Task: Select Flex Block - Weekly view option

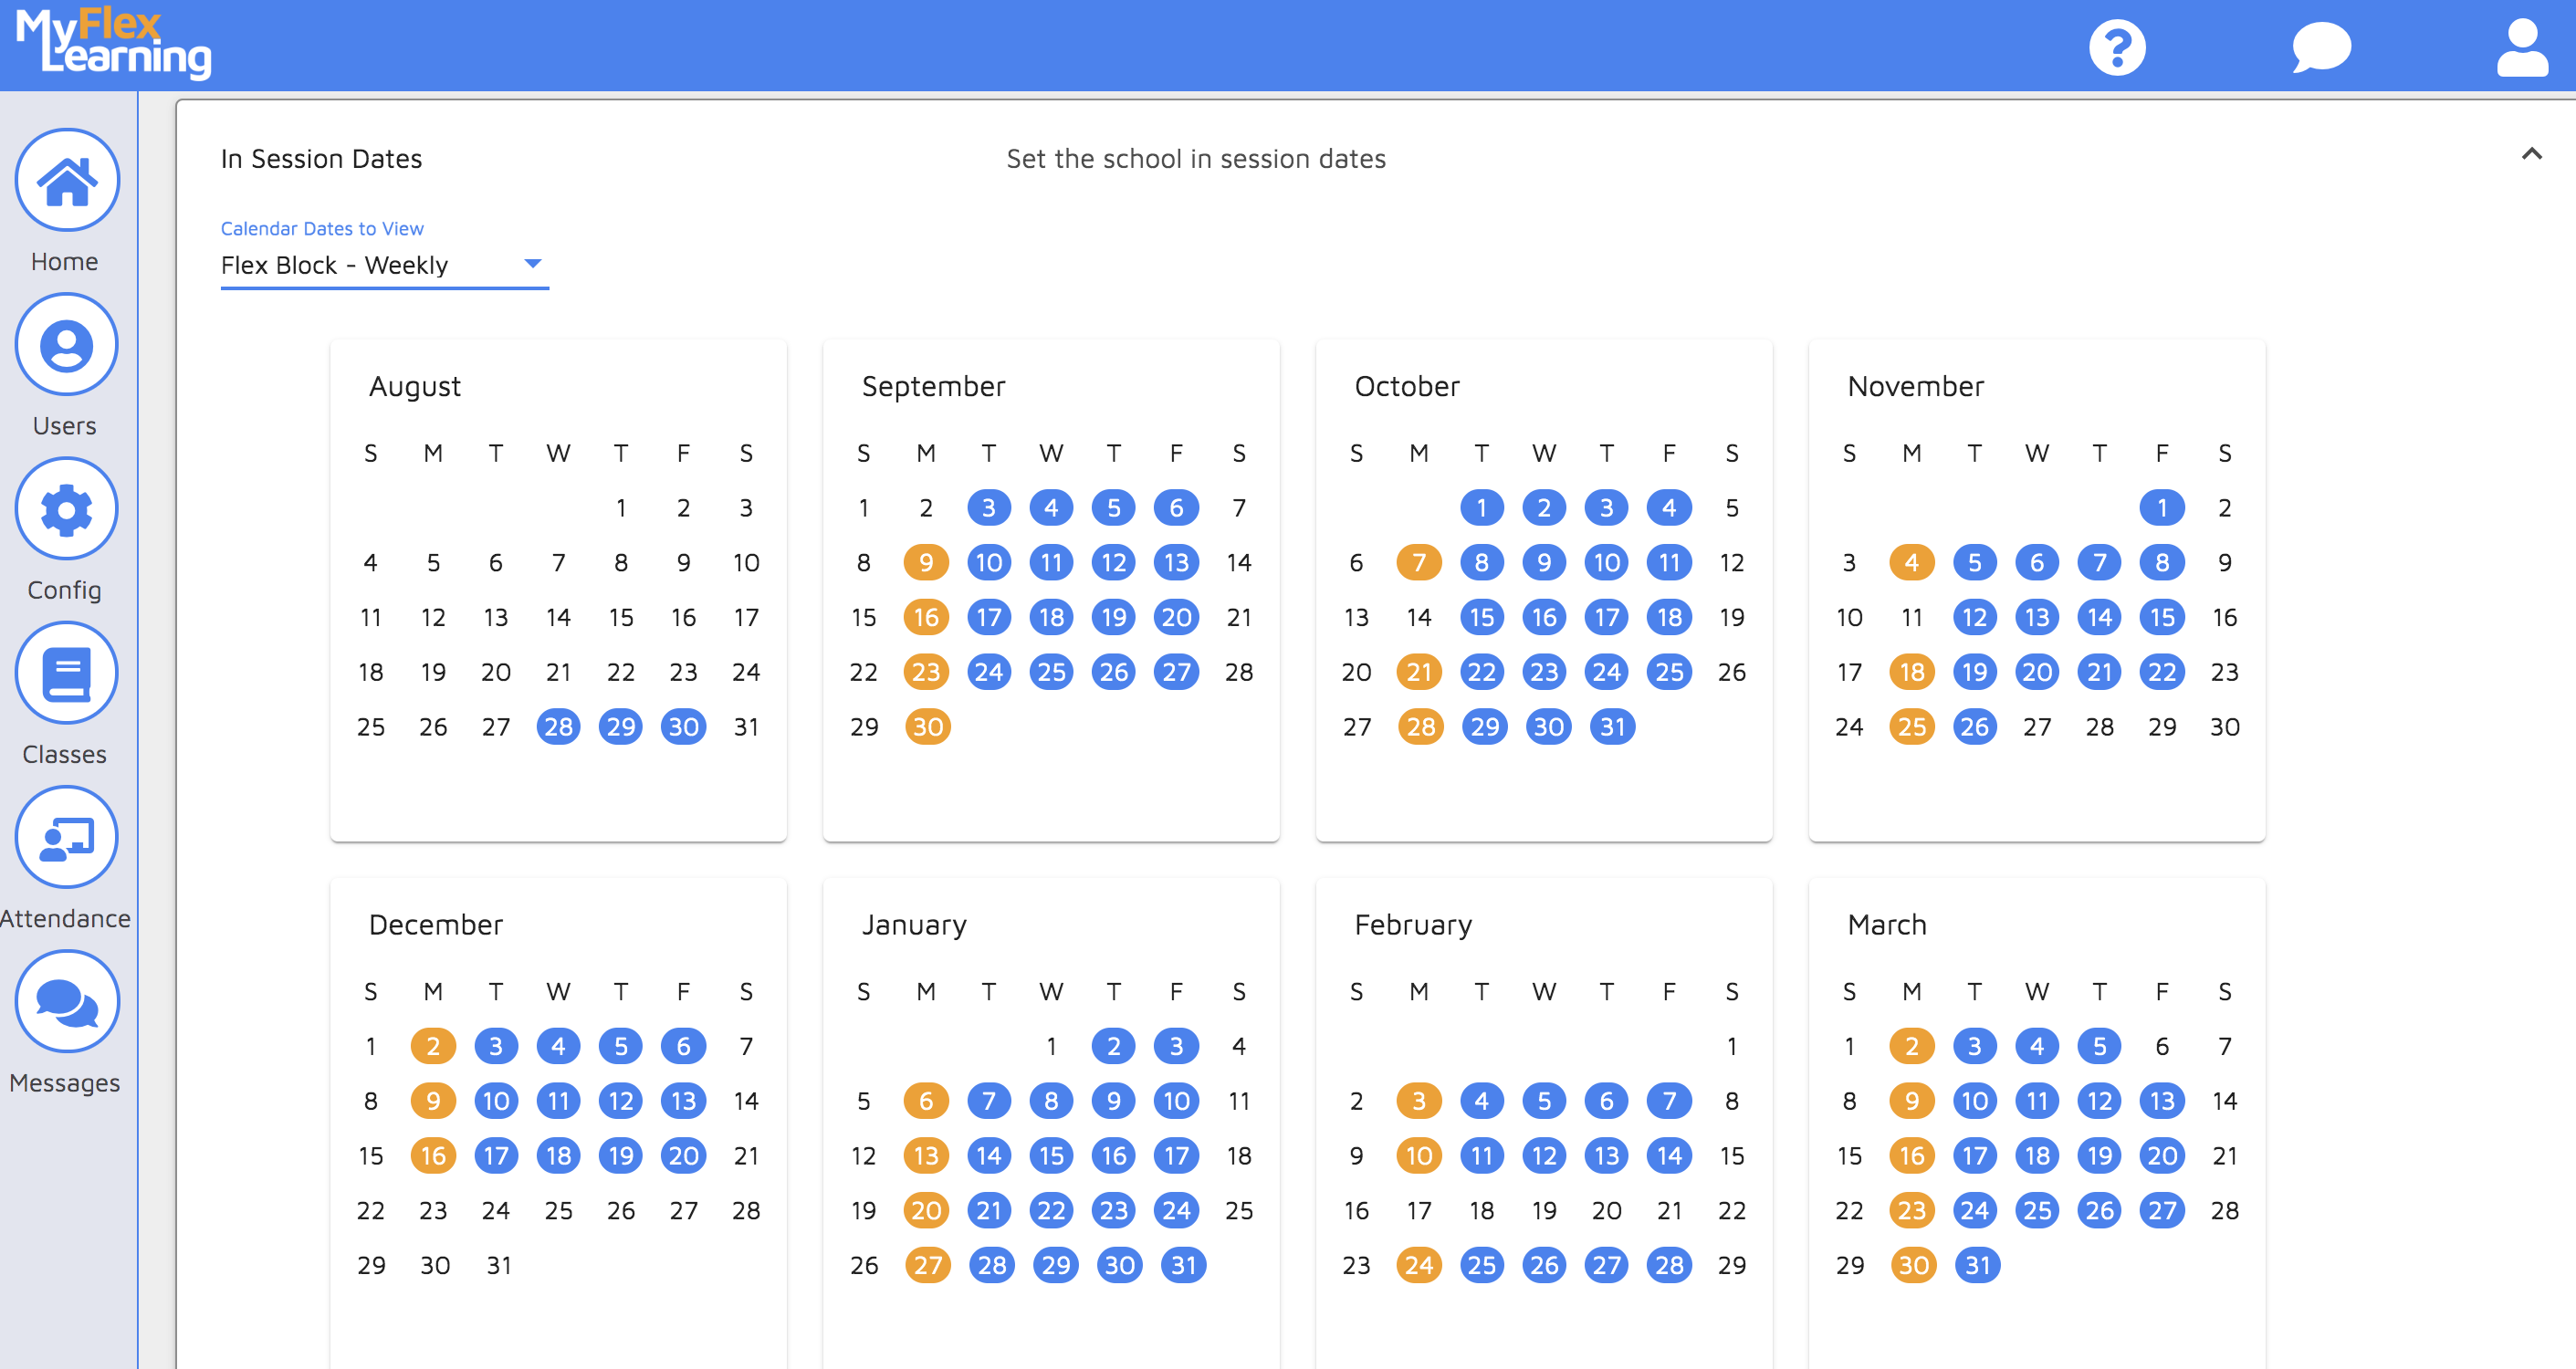Action: tap(384, 265)
